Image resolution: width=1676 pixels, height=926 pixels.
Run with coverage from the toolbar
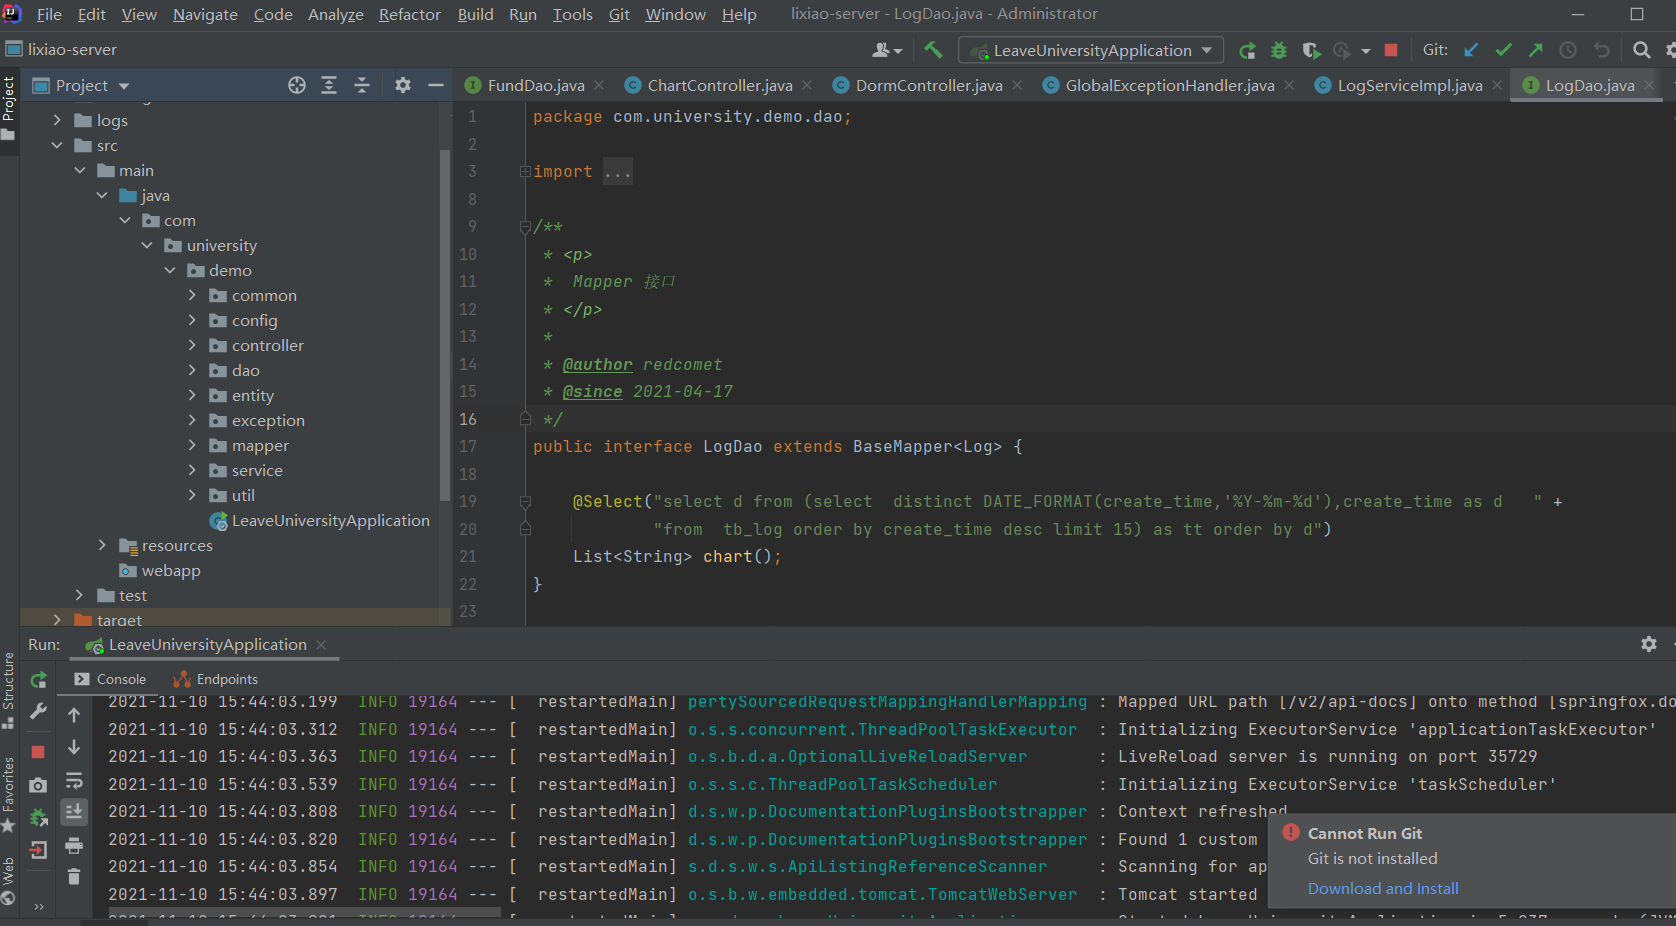click(x=1311, y=50)
